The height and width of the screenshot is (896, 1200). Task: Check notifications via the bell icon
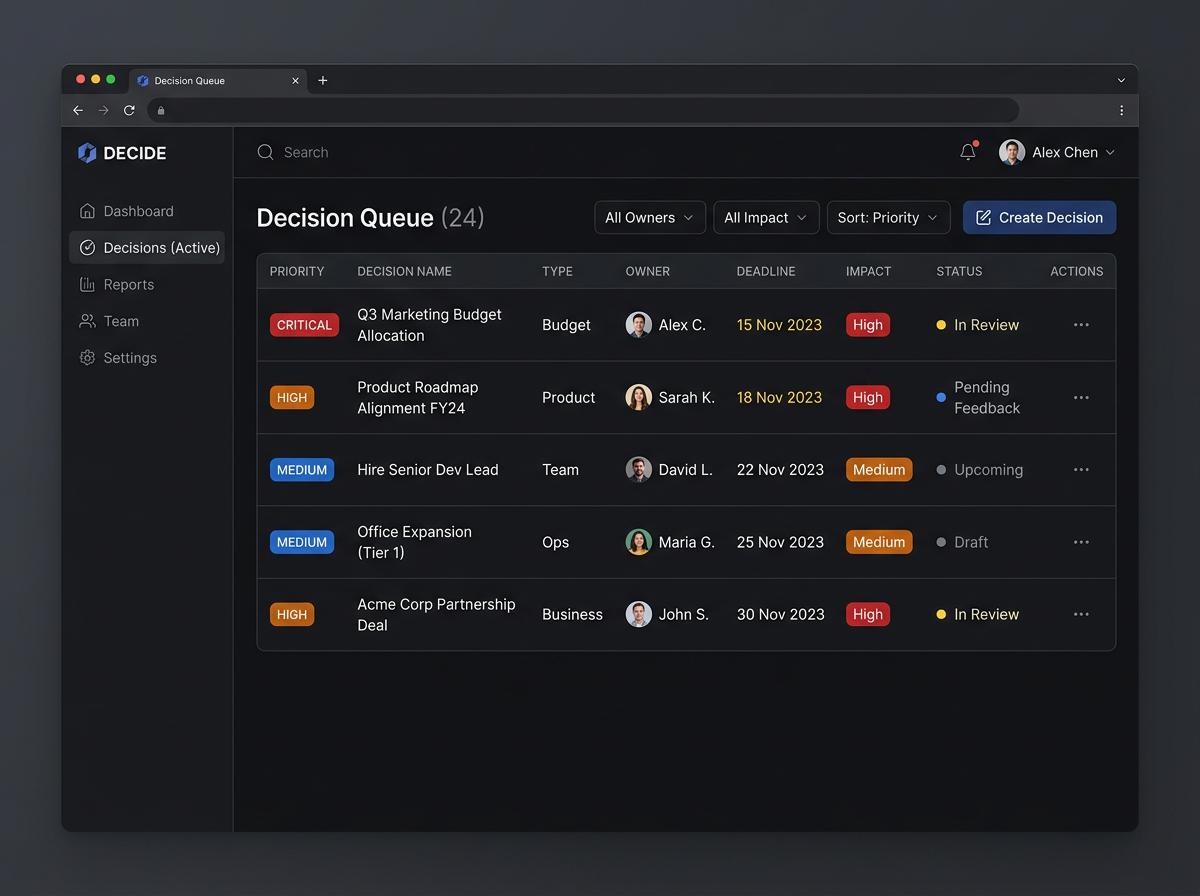[966, 151]
